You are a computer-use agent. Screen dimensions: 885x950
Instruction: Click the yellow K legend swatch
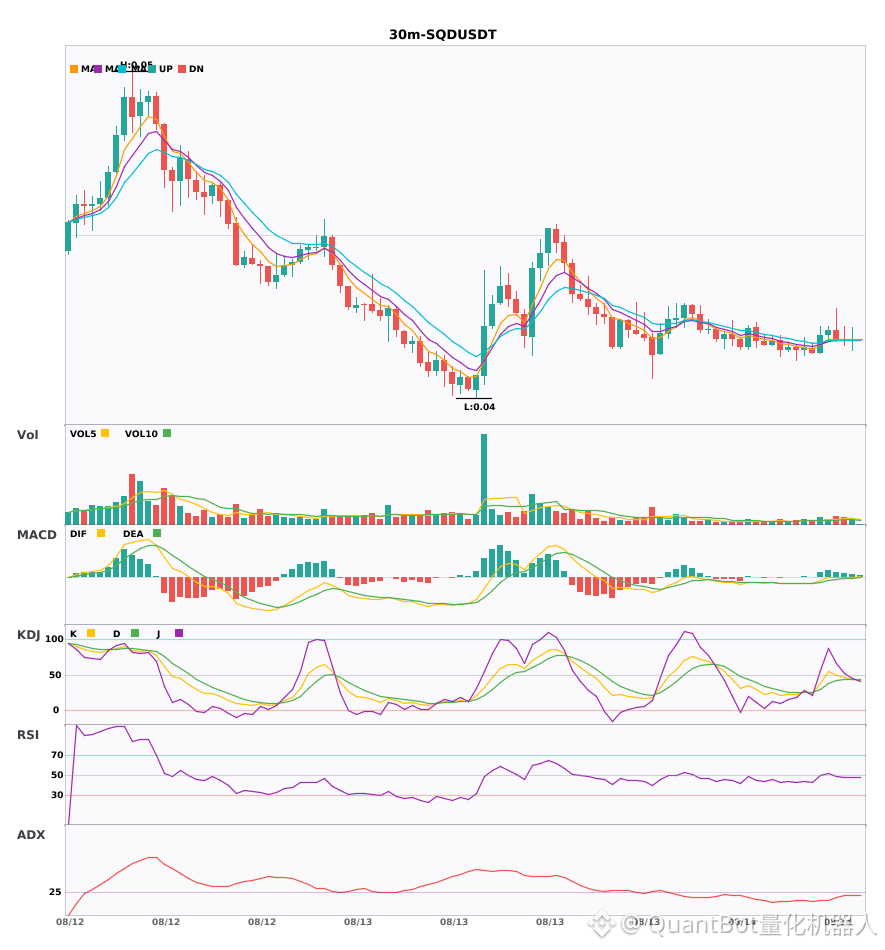click(x=91, y=633)
